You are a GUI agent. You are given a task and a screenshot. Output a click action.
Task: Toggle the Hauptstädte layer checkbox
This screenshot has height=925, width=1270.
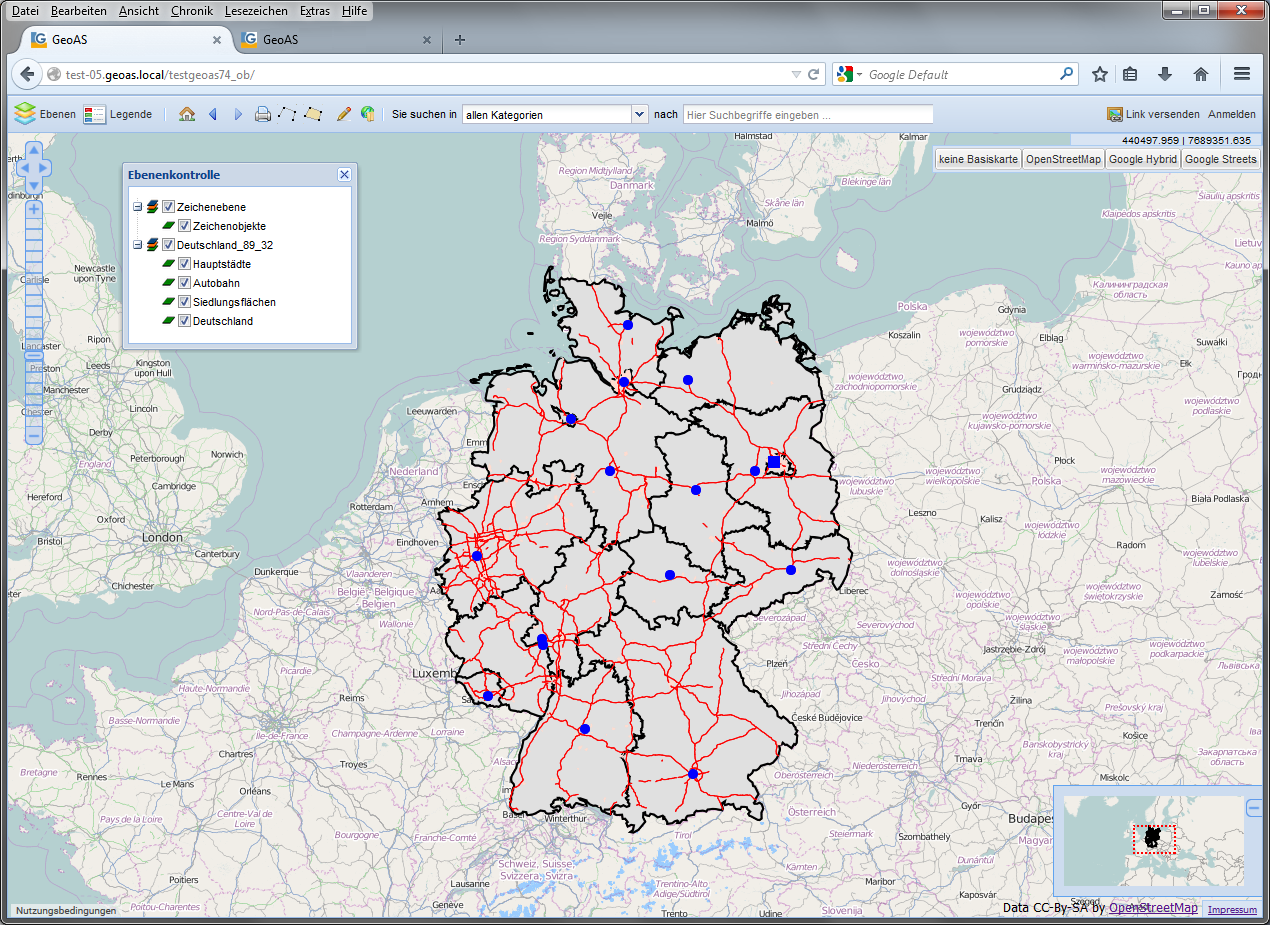184,264
